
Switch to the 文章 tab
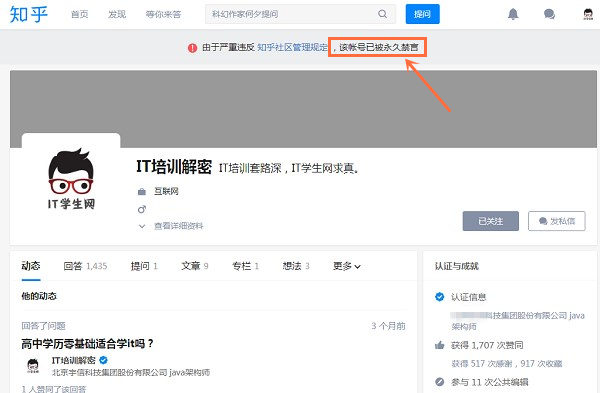[194, 266]
